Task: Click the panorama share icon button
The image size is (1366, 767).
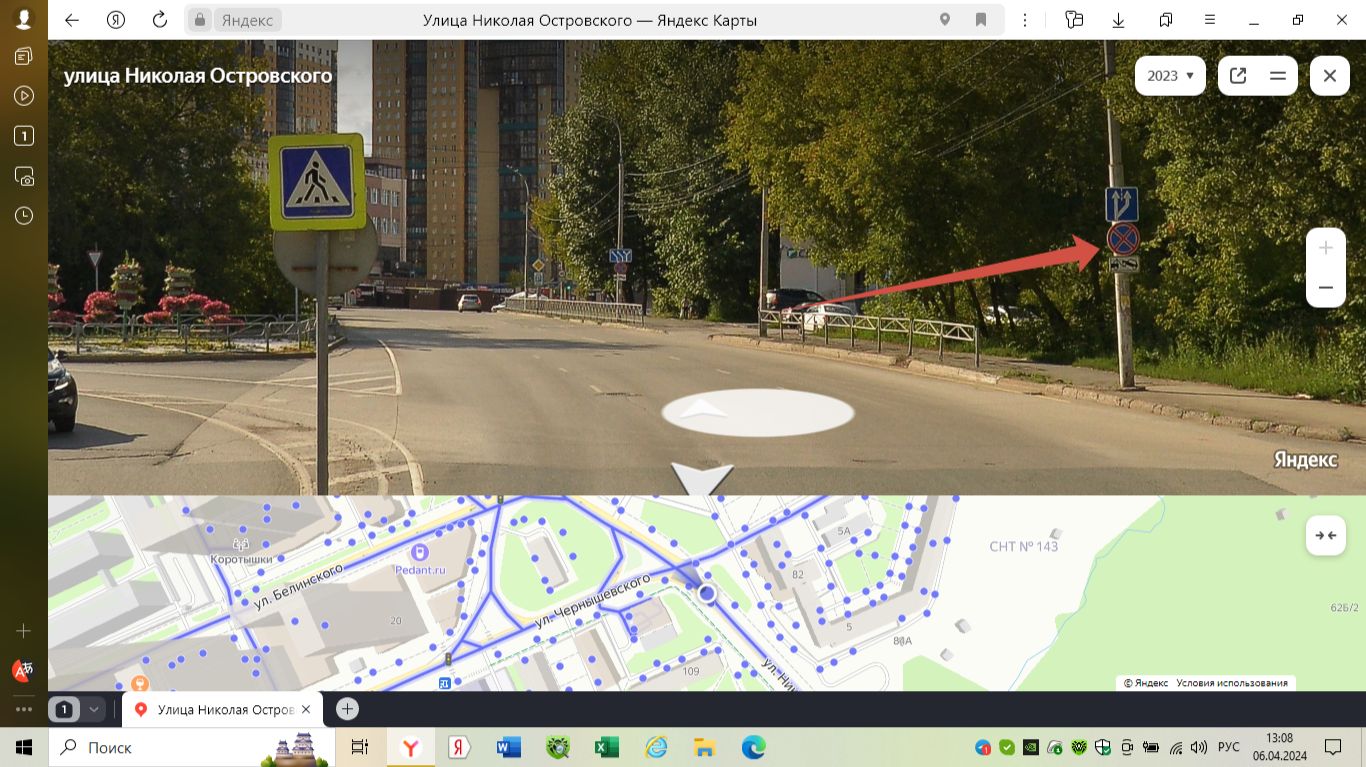Action: point(1238,76)
